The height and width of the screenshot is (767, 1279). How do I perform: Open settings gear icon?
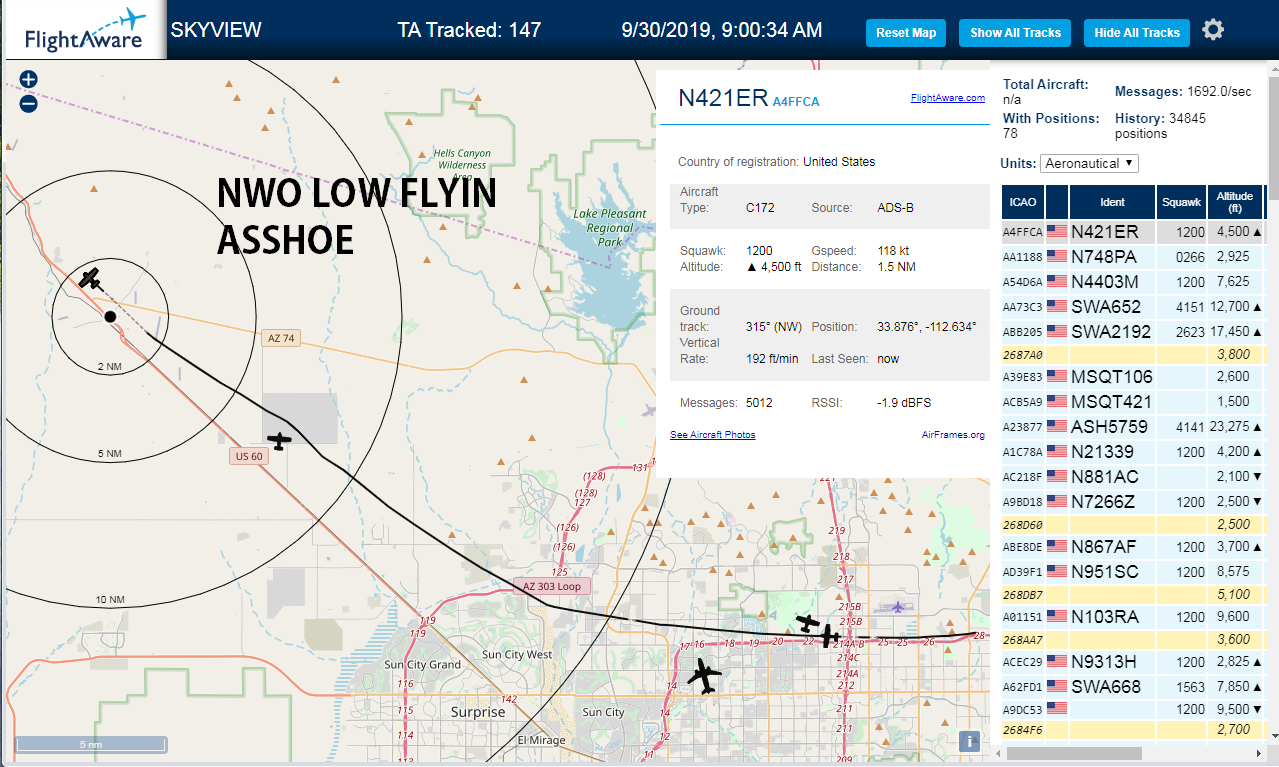click(x=1213, y=30)
